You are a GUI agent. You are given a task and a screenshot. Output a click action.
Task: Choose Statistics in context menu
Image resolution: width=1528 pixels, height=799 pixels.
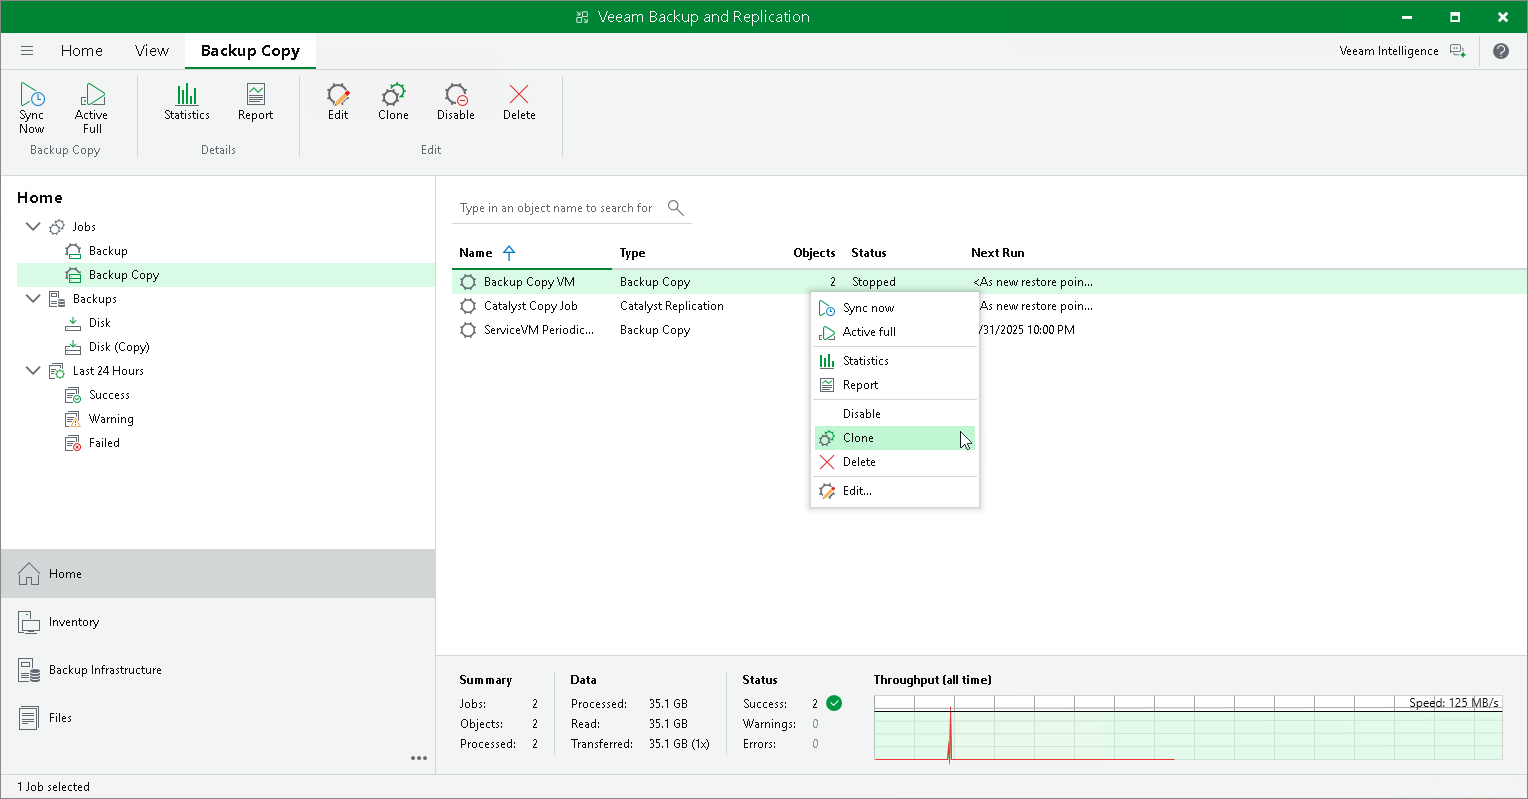tap(895, 361)
